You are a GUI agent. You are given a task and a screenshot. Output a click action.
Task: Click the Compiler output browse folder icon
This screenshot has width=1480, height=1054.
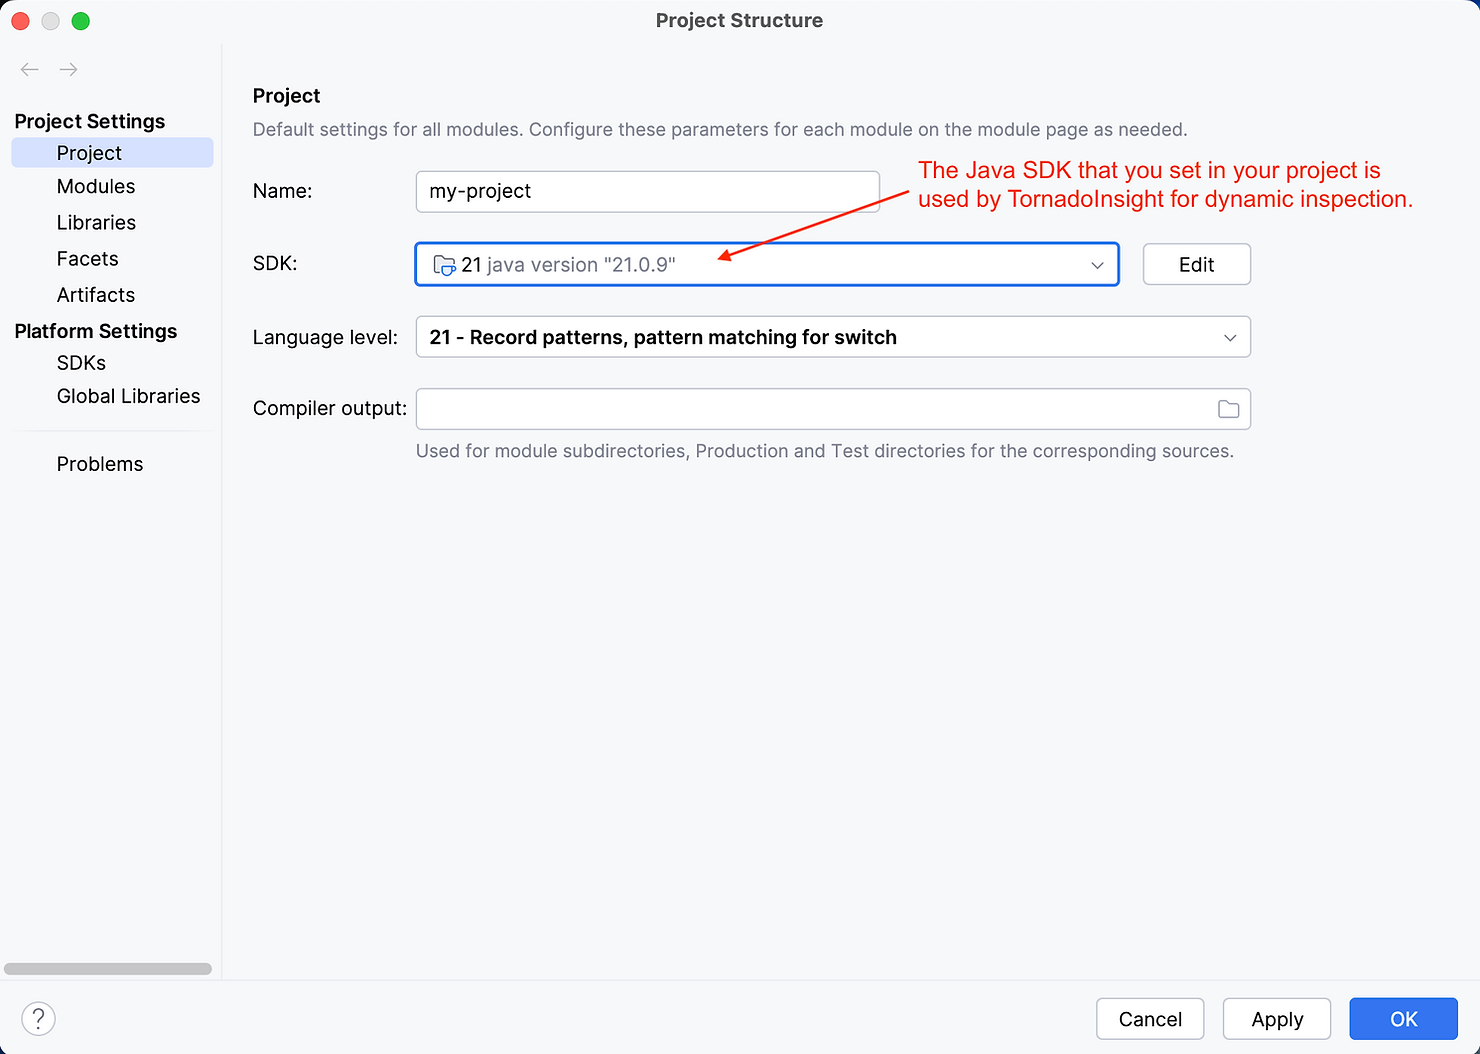coord(1228,409)
